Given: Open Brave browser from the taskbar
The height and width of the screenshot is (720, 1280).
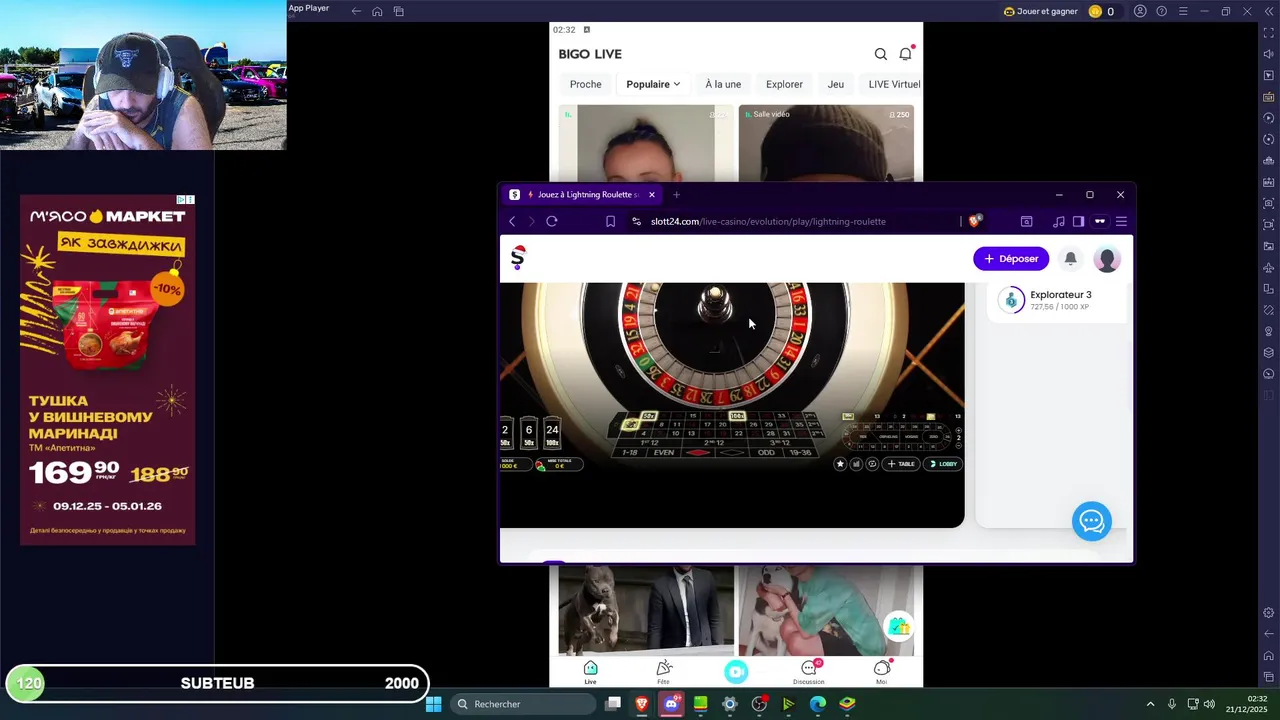Looking at the screenshot, I should [642, 704].
